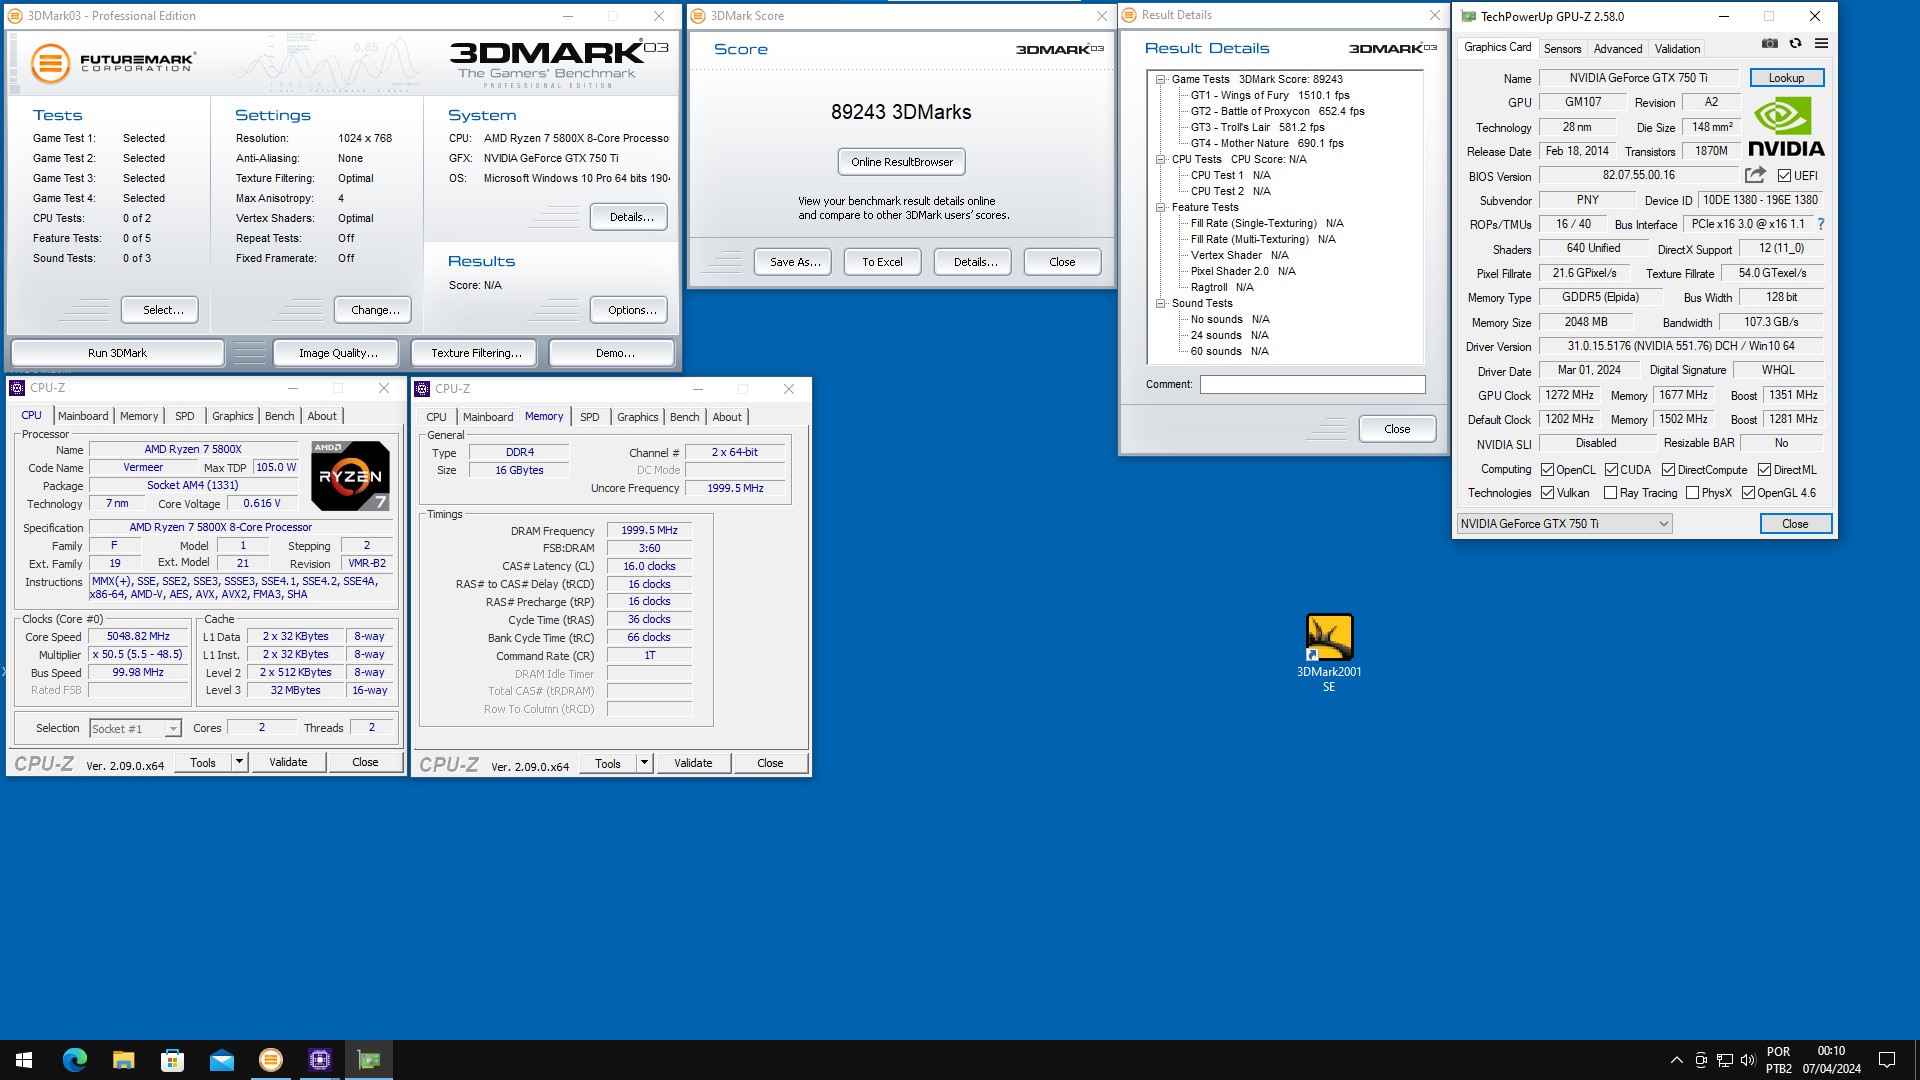Open Bench tab in left CPU-Z window

(279, 416)
